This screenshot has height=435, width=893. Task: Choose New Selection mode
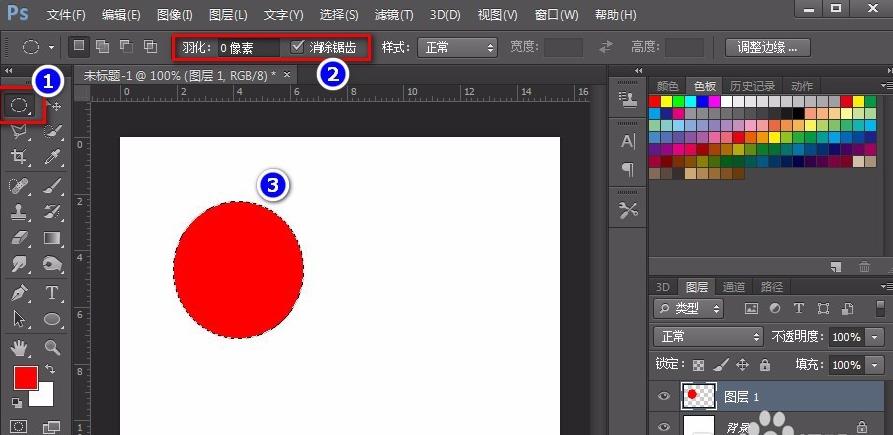tap(79, 47)
